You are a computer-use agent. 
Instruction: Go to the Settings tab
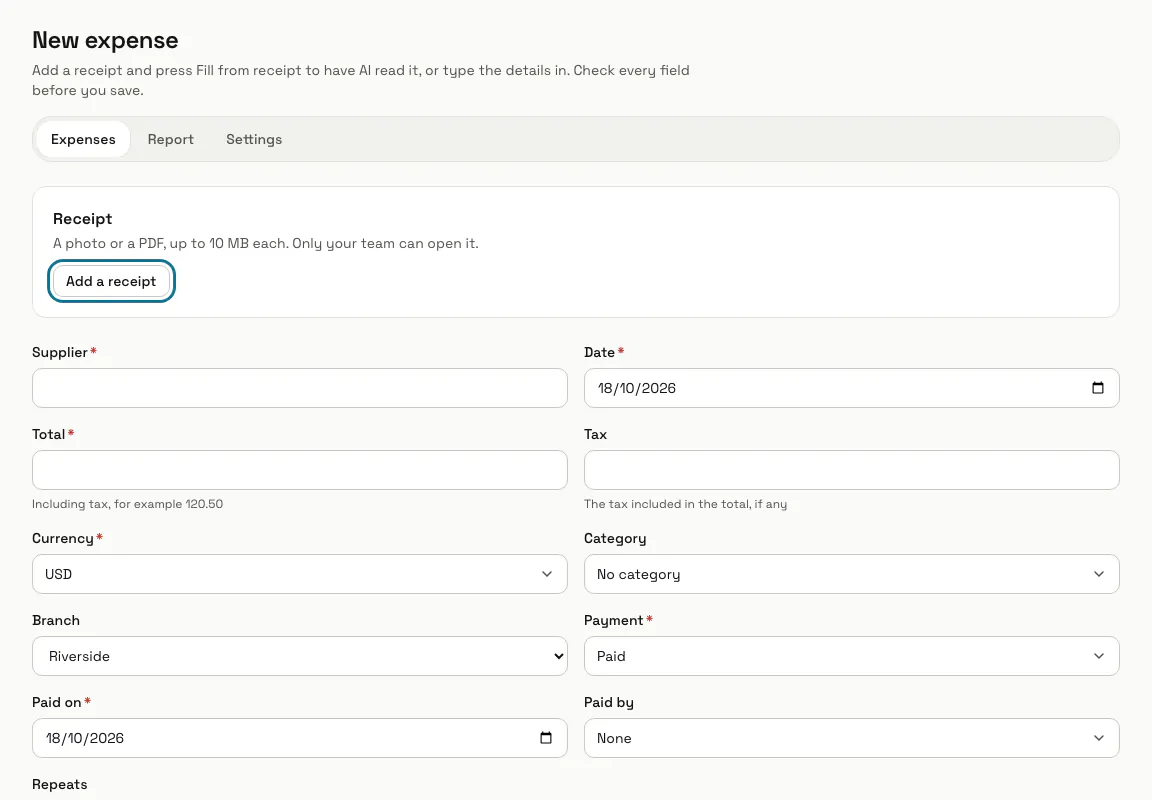[x=254, y=139]
